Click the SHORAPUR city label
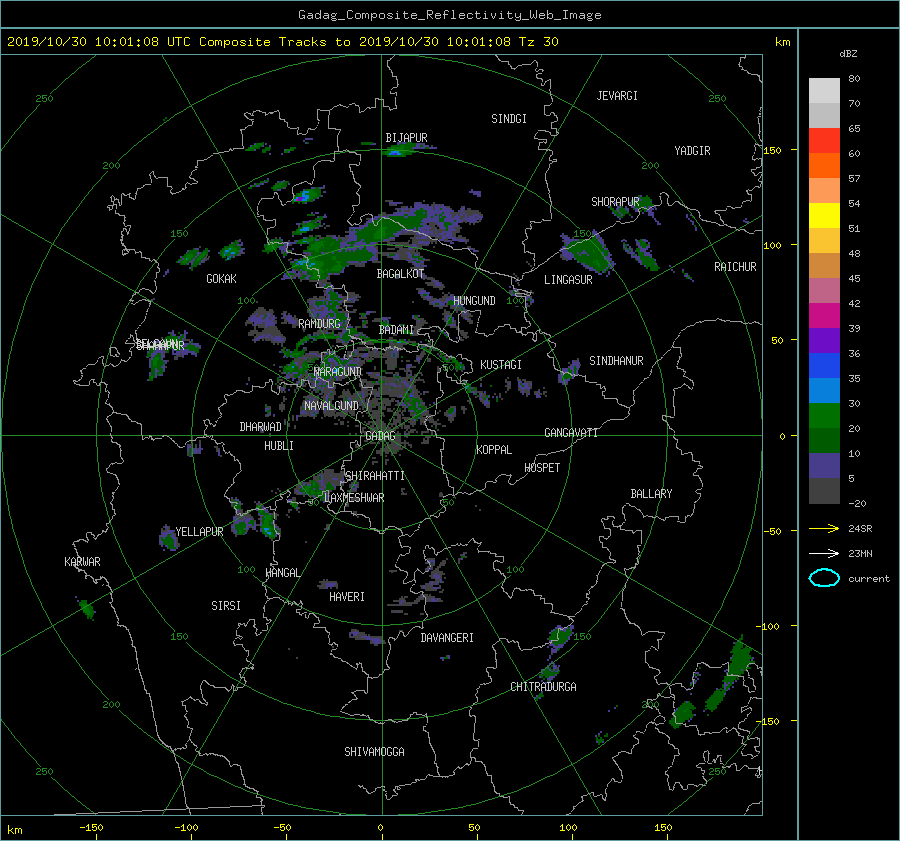The width and height of the screenshot is (900, 841). pyautogui.click(x=615, y=202)
